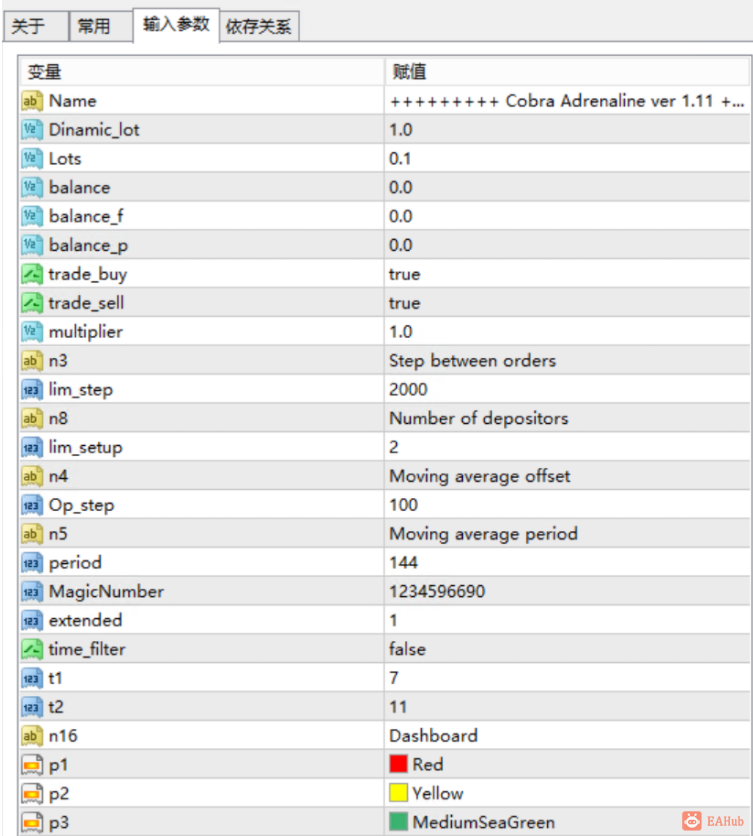The height and width of the screenshot is (836, 753).
Task: Select the 输入参数 tab
Action: tap(176, 25)
